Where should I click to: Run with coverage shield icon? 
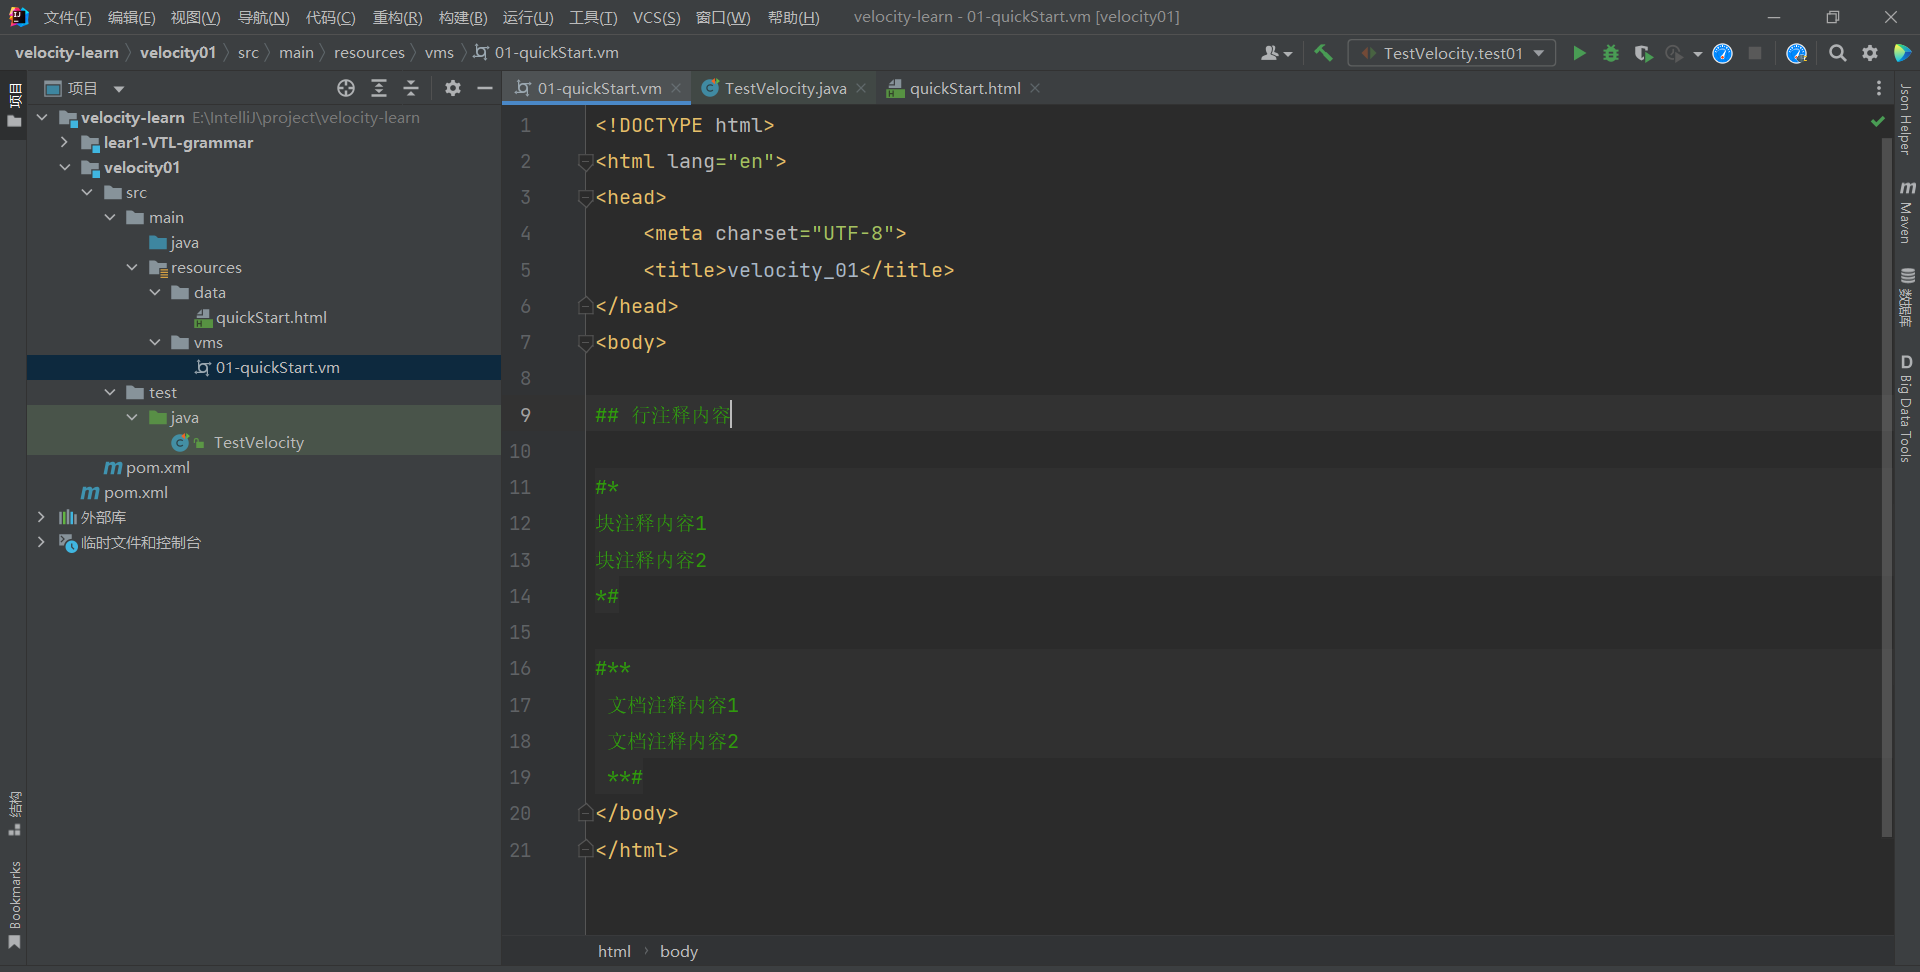click(x=1643, y=53)
